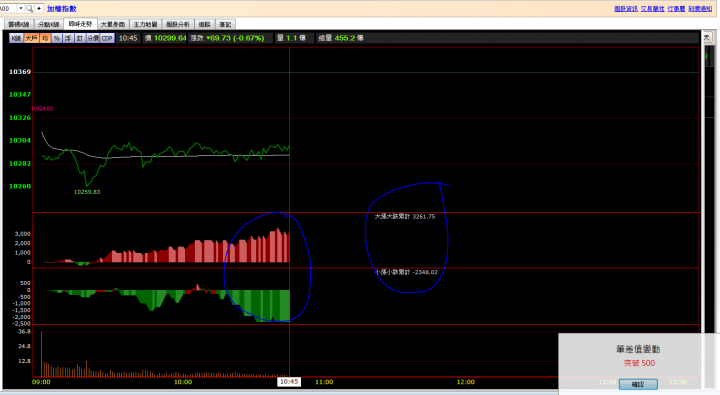720x395 pixels.
Task: Switch to the seventh chart tab
Action: (204, 24)
